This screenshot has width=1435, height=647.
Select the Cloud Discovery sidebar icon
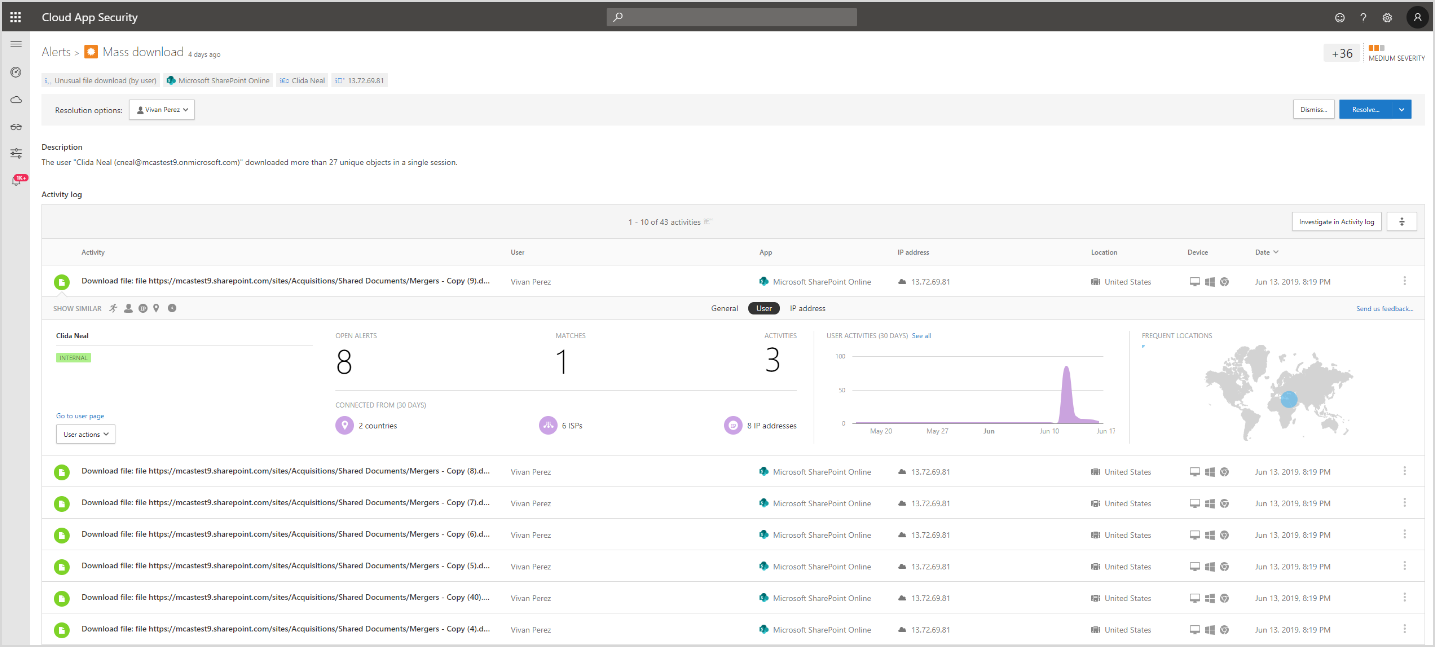(15, 99)
